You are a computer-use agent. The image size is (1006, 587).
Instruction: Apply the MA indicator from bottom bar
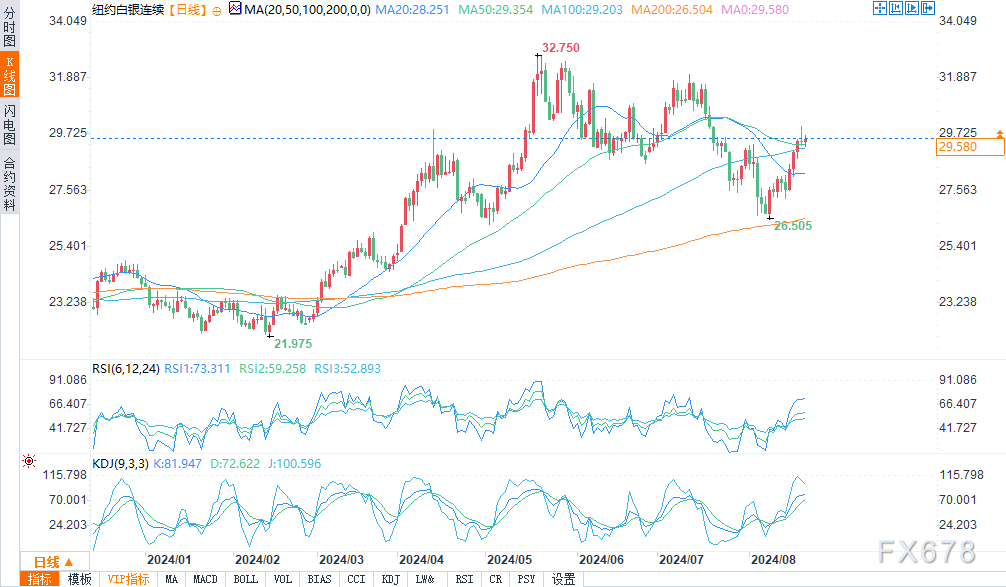(171, 579)
